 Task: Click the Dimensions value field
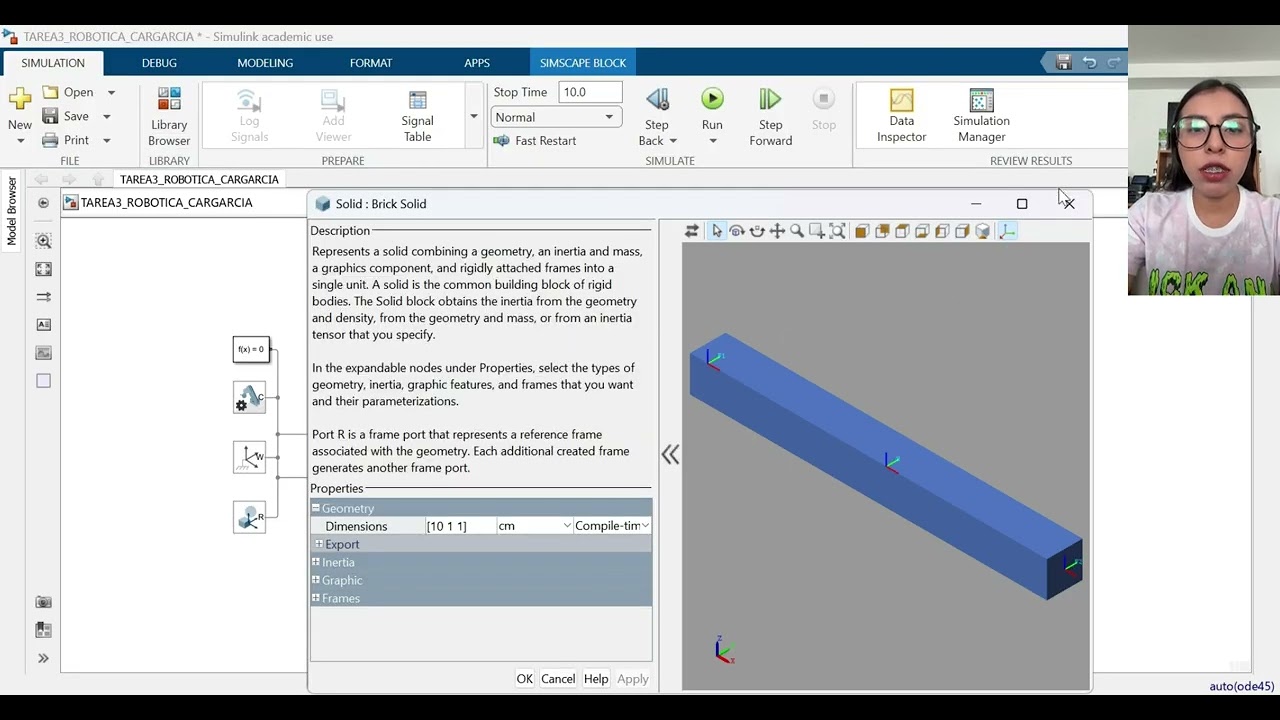click(459, 526)
